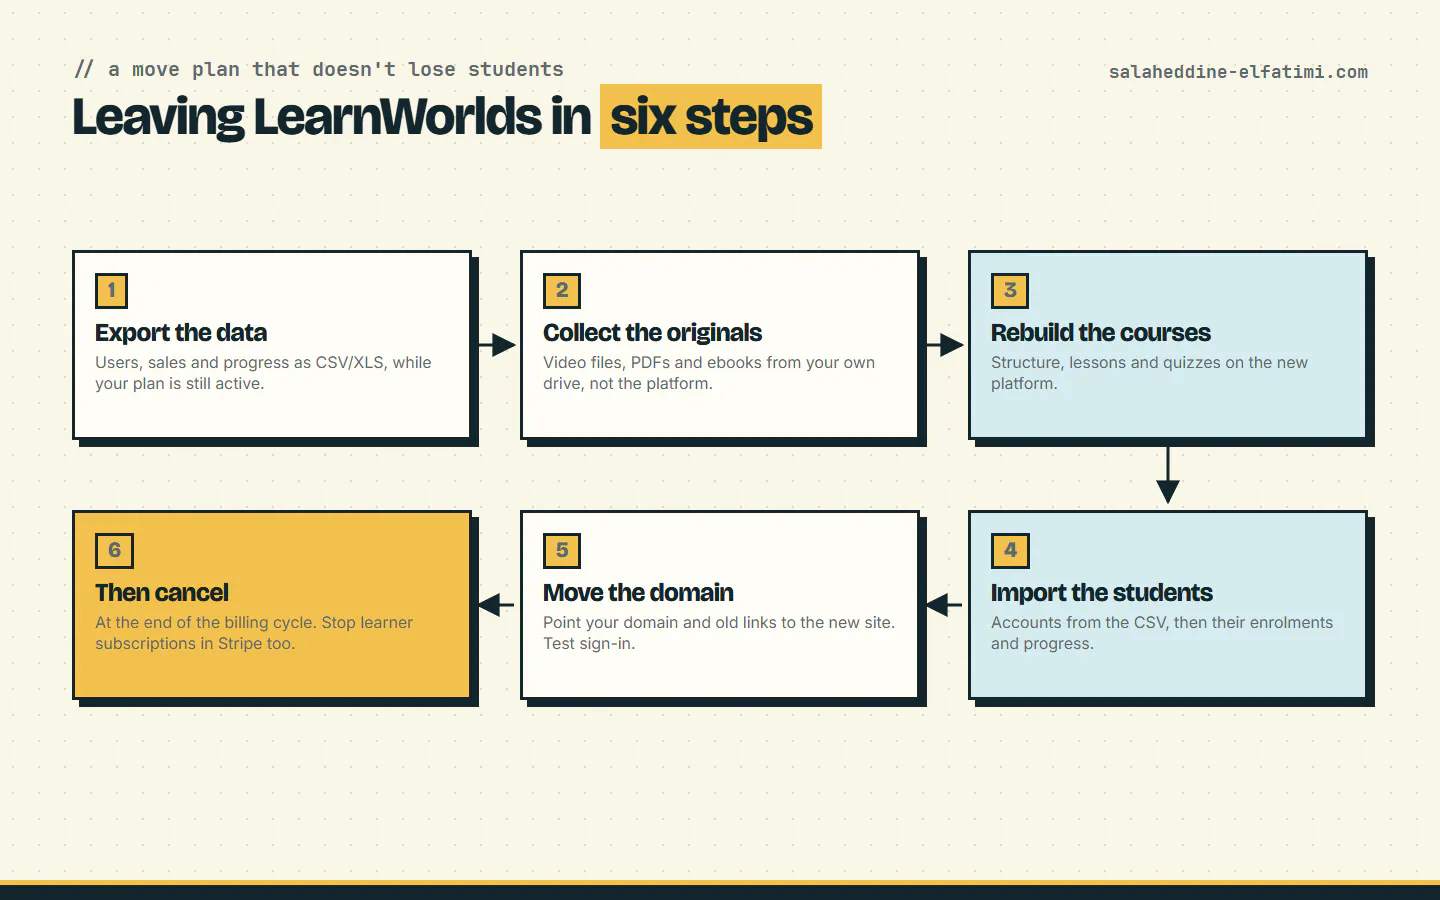Click the step 6 number badge
The width and height of the screenshot is (1440, 900).
114,550
